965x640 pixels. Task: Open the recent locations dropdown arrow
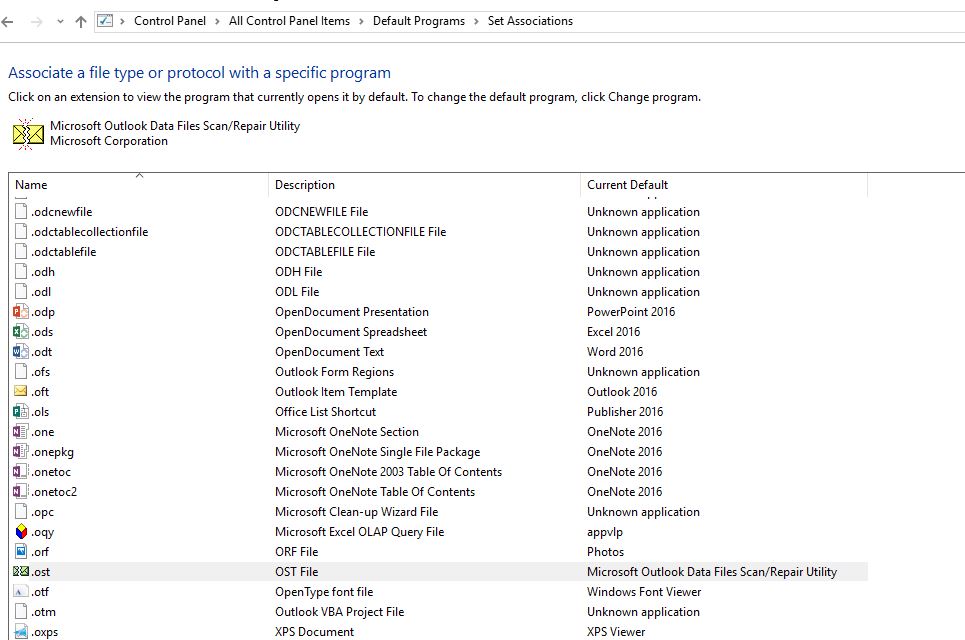pyautogui.click(x=60, y=22)
